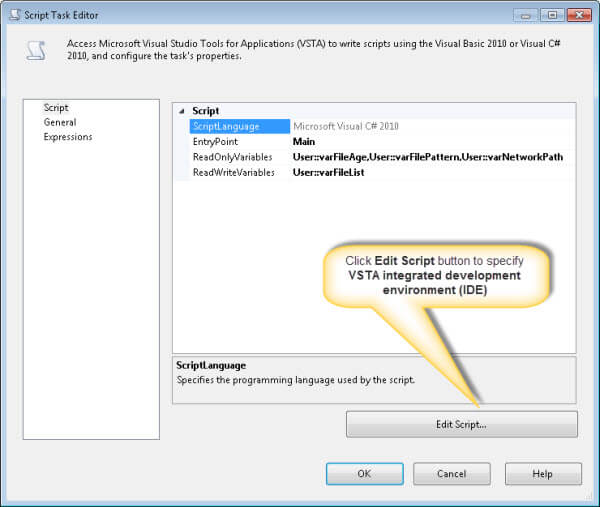600x507 pixels.
Task: Maximize the Script Task Editor window
Action: point(552,15)
